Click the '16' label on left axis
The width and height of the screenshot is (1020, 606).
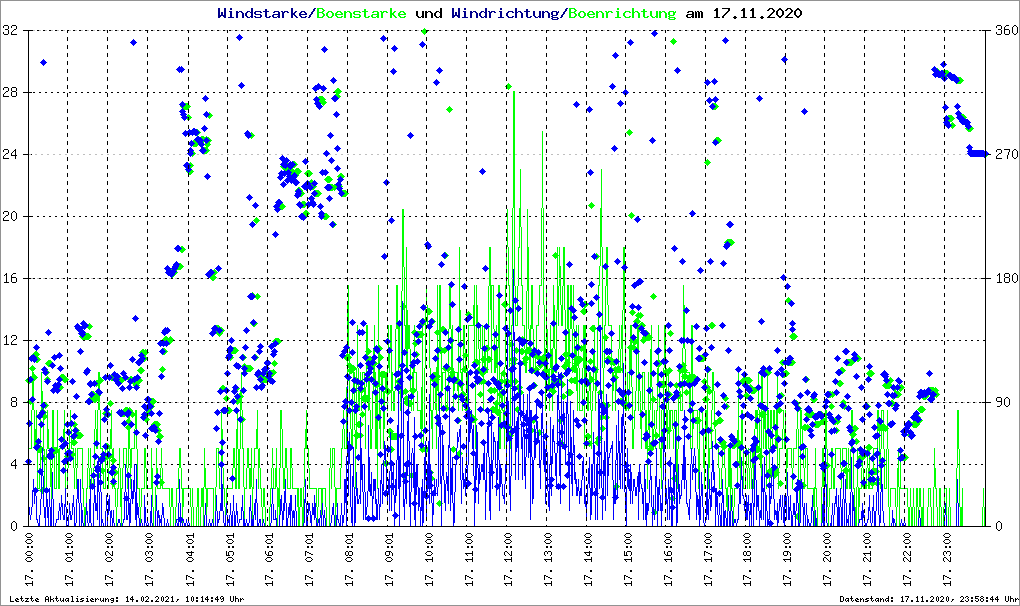[x=11, y=278]
